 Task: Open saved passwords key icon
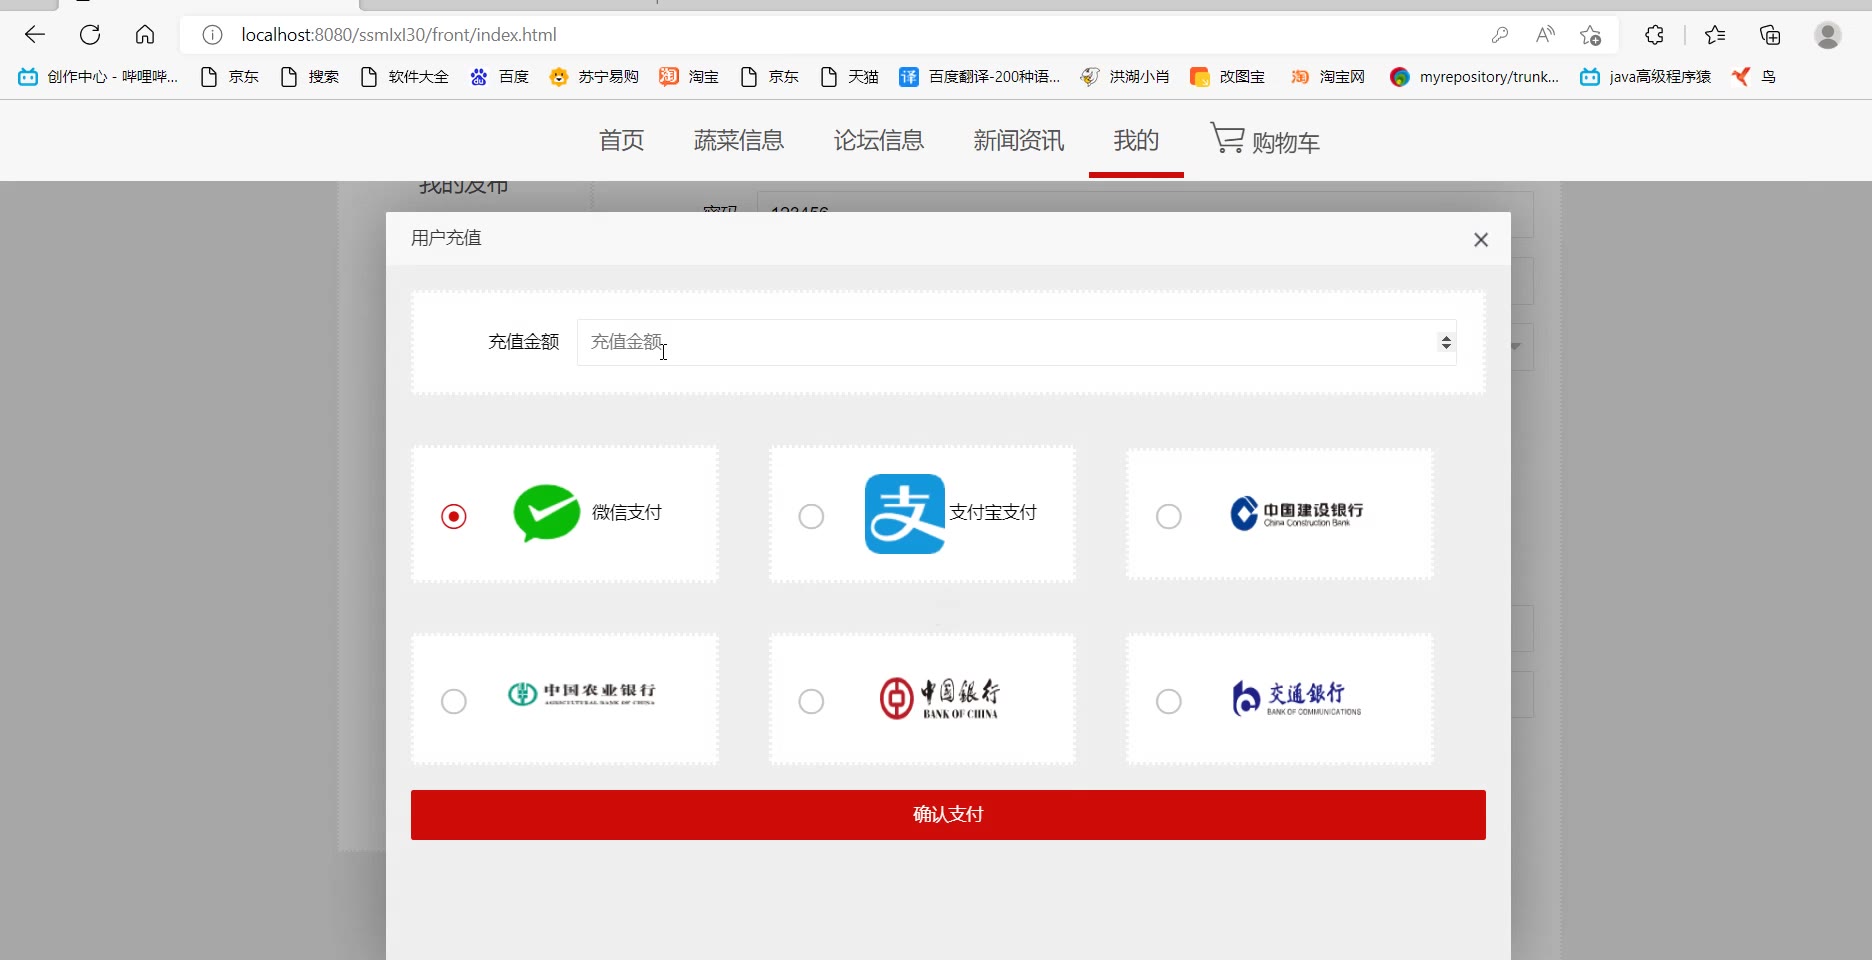pos(1499,35)
